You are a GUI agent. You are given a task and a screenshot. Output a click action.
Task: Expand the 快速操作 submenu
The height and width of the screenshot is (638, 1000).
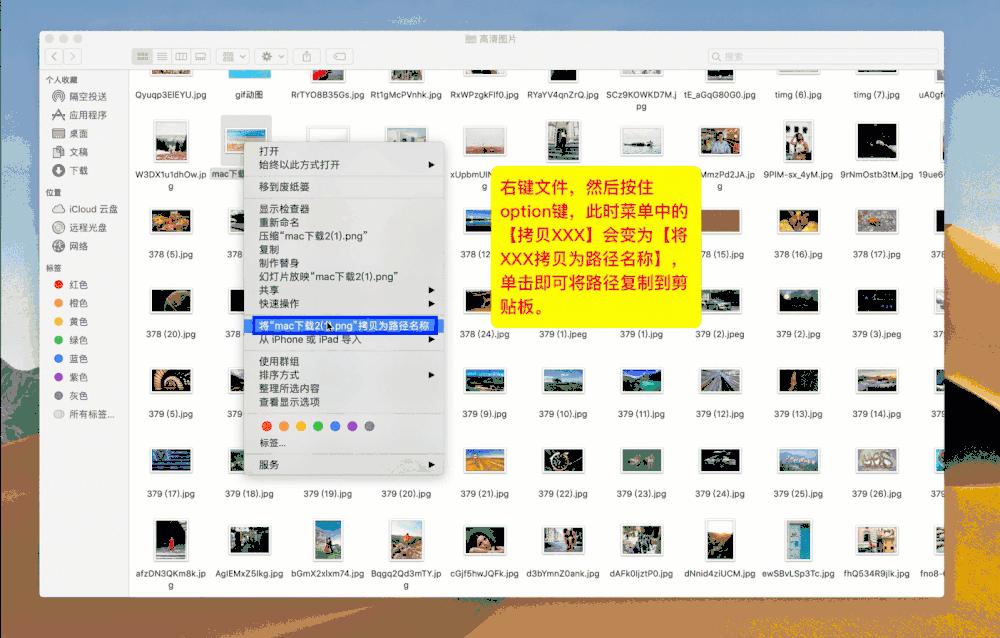pyautogui.click(x=344, y=303)
